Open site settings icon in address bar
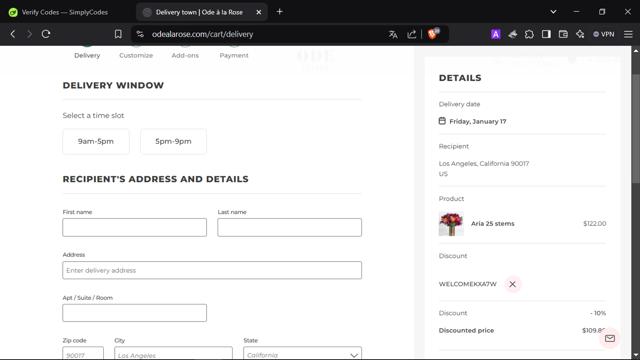 click(x=140, y=34)
